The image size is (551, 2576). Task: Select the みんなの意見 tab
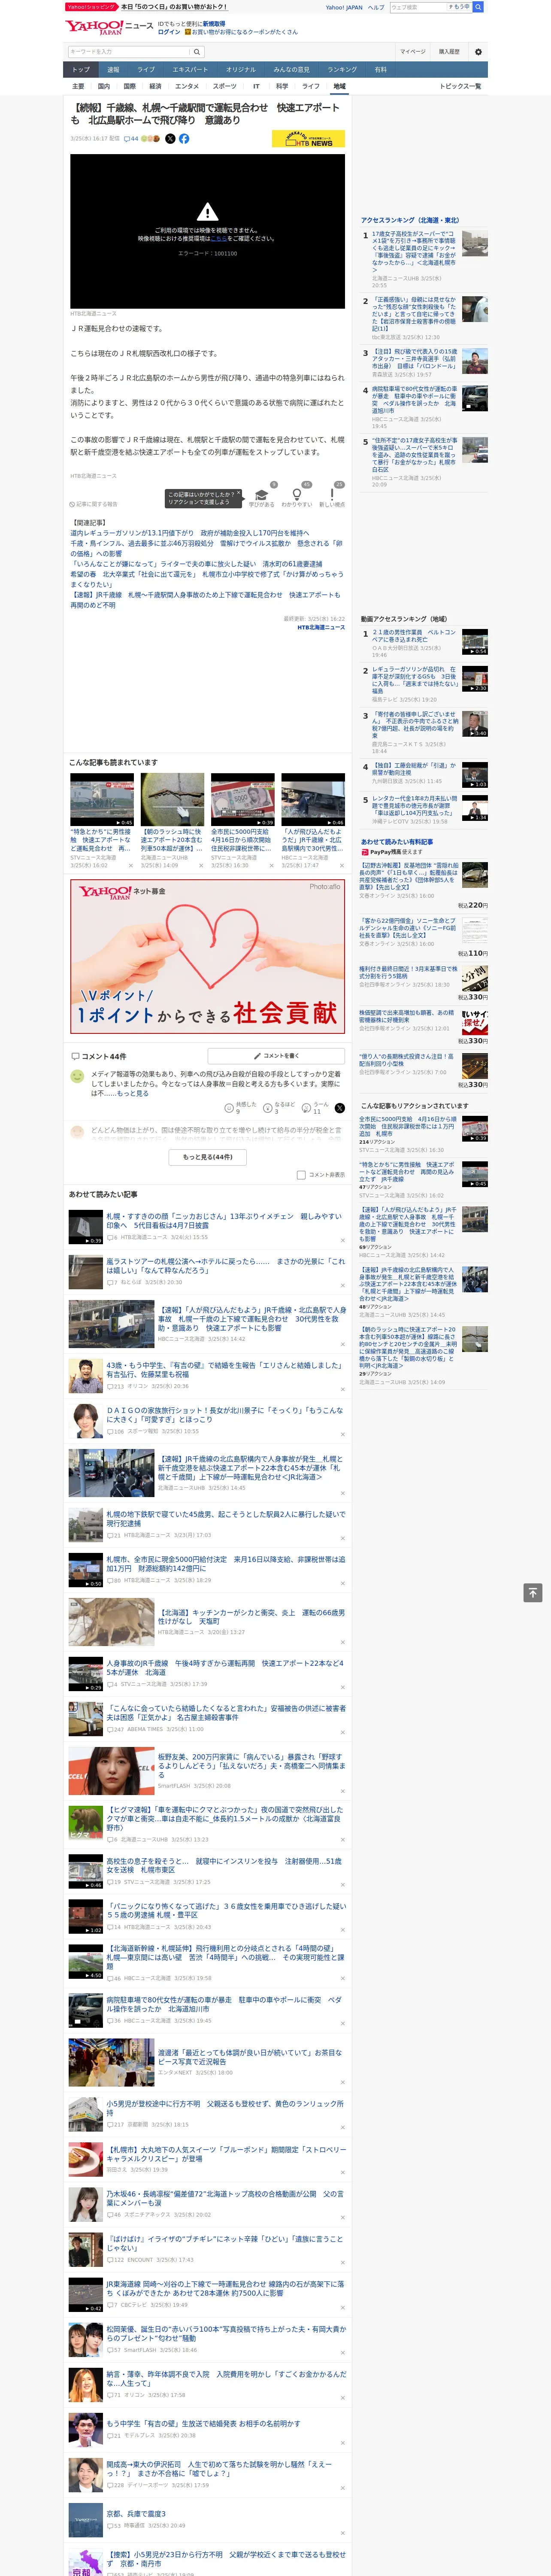(292, 70)
